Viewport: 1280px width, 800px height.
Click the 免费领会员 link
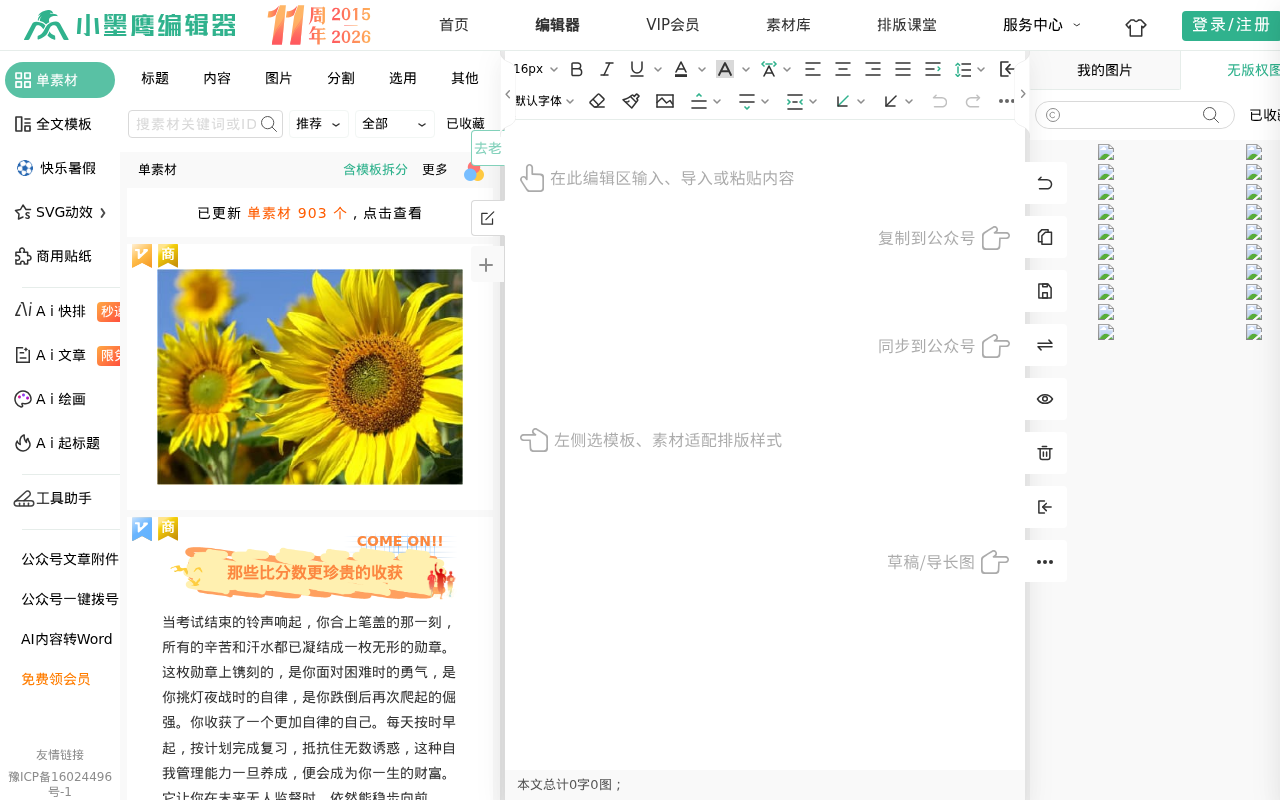(x=56, y=679)
